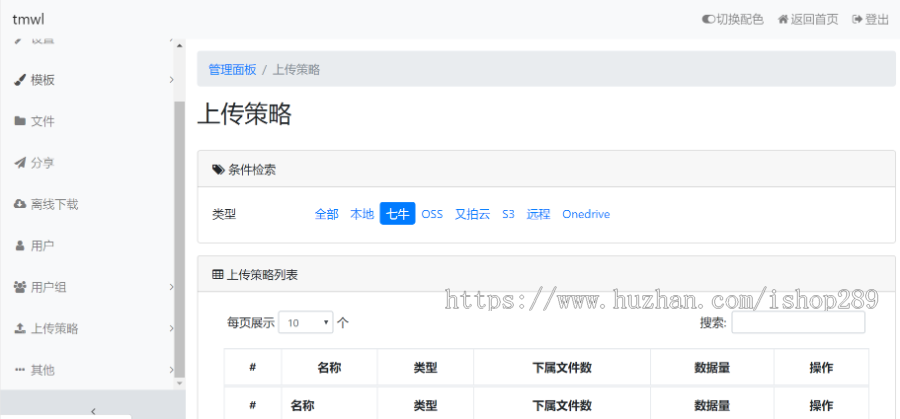Click the ellipsis icon beside 其他

20,370
